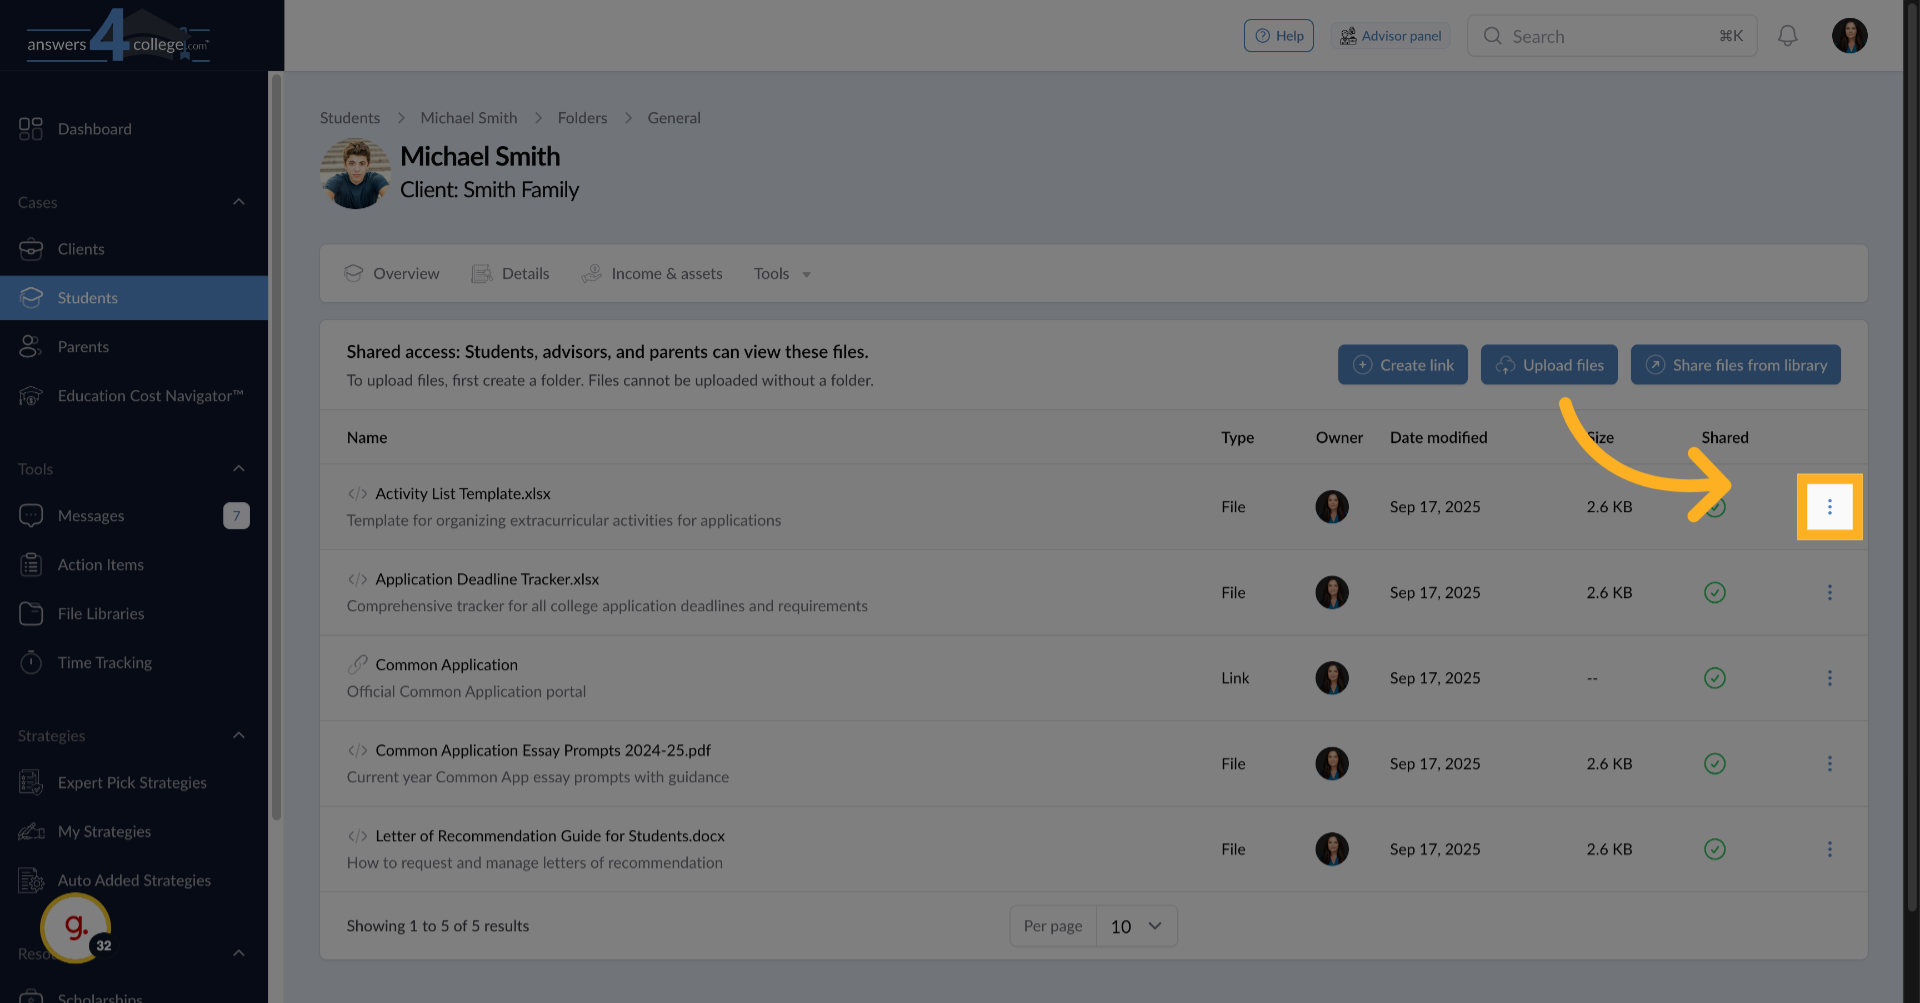The width and height of the screenshot is (1920, 1003).
Task: Open the Income & assets tab
Action: point(652,274)
